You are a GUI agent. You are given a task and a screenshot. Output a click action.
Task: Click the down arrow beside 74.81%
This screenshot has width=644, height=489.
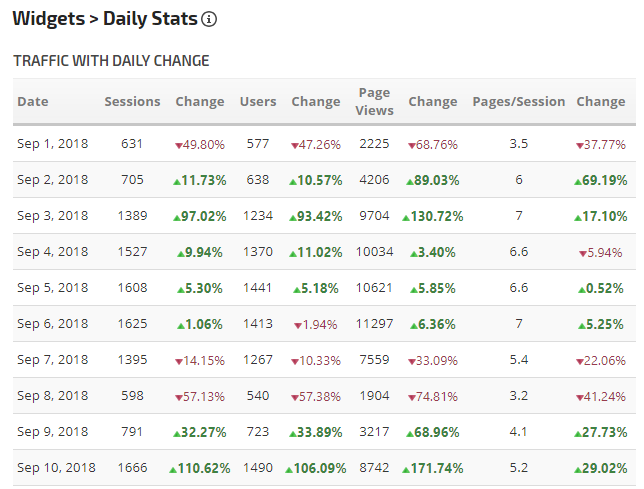tap(411, 397)
